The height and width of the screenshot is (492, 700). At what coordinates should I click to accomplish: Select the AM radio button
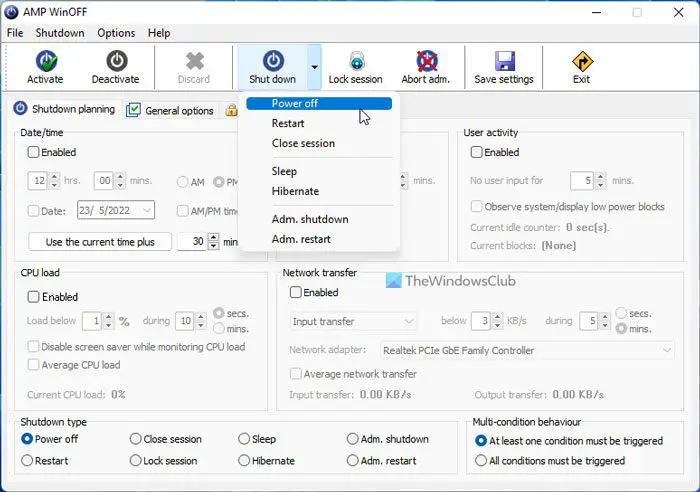pyautogui.click(x=183, y=182)
